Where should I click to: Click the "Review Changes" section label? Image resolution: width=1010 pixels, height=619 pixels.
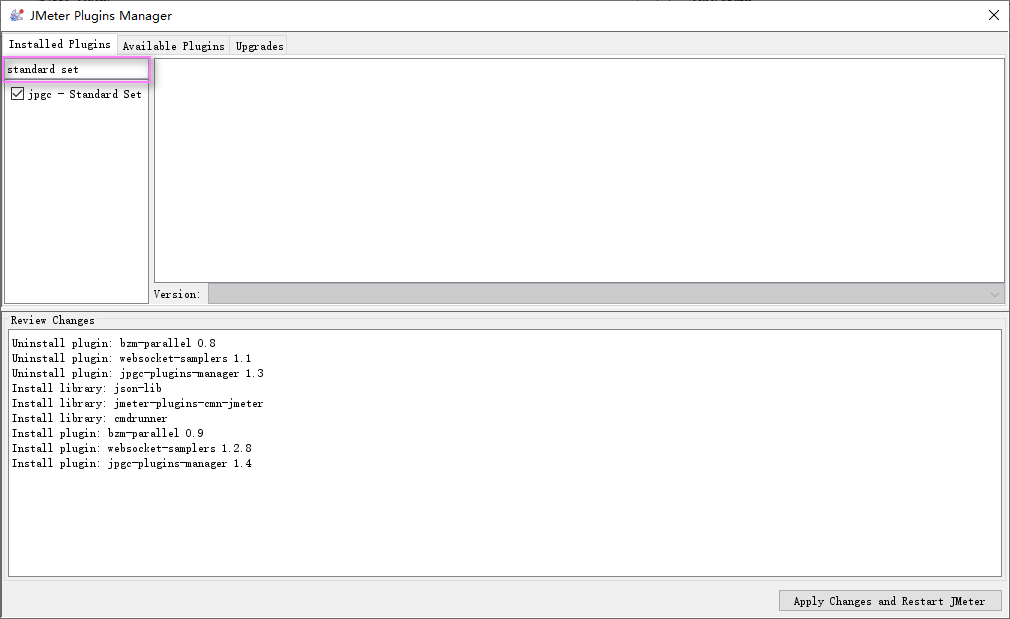[x=52, y=320]
